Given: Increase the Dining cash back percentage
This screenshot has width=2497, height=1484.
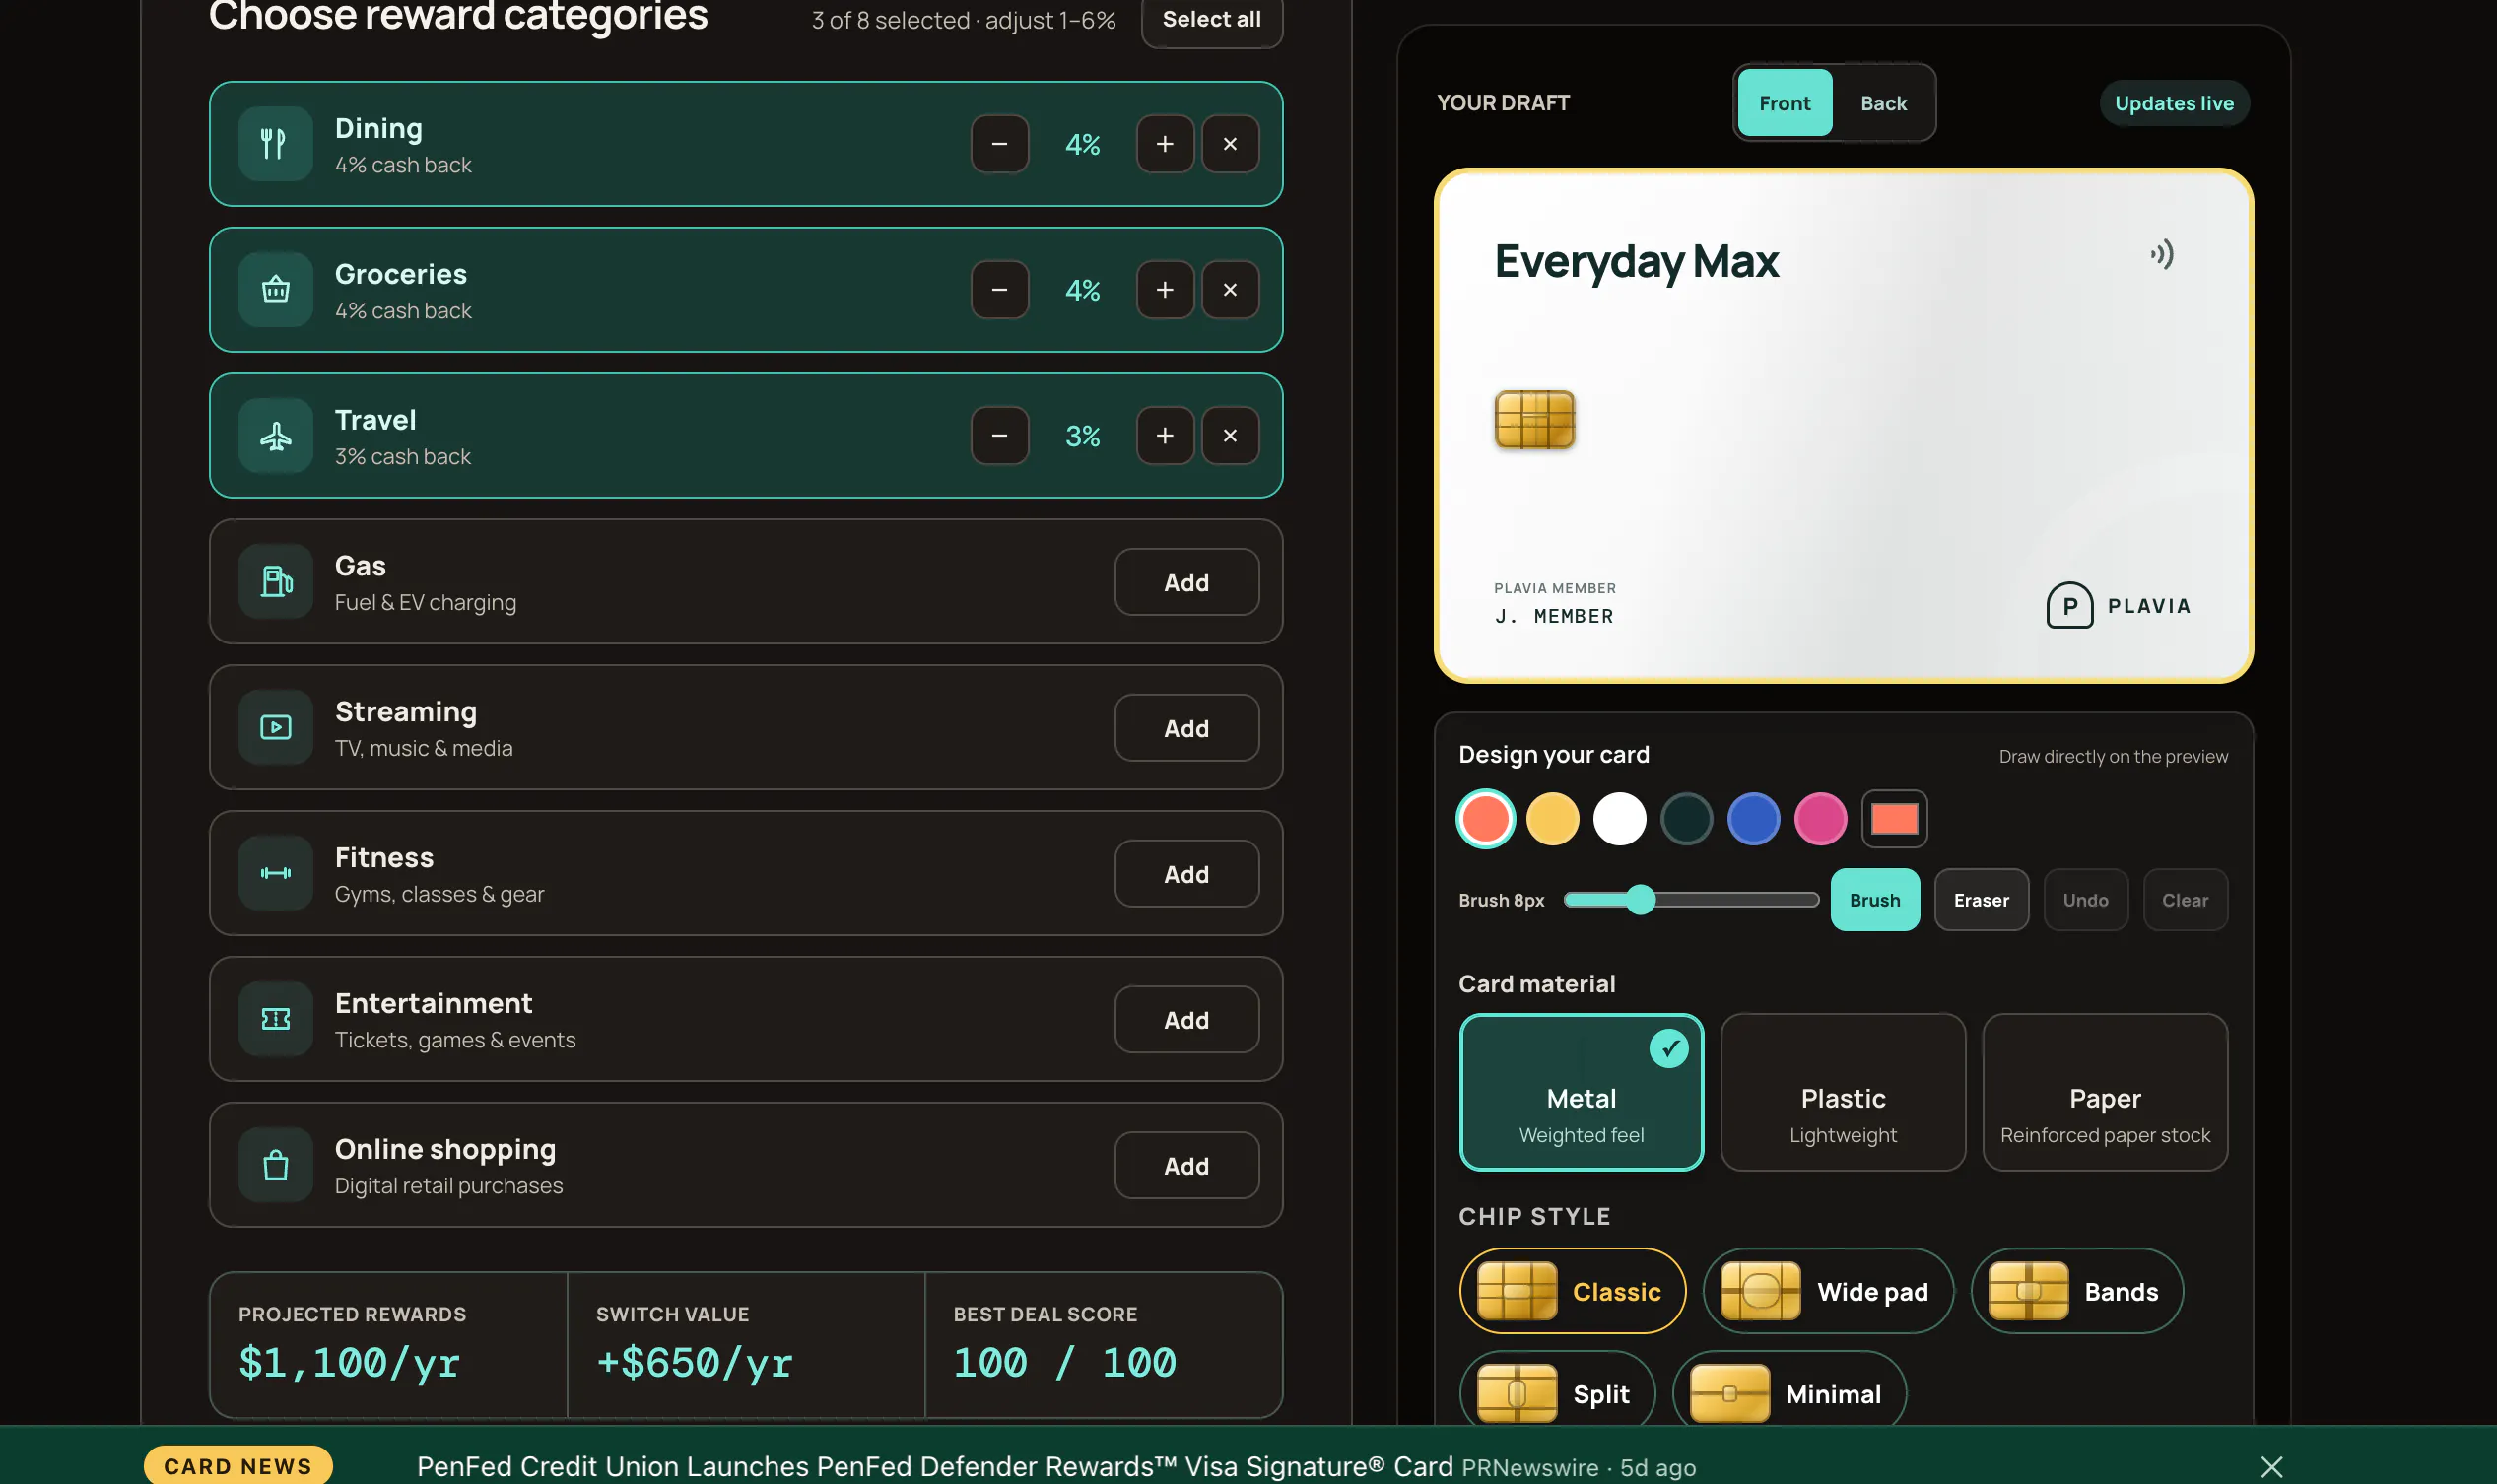Looking at the screenshot, I should (1164, 144).
